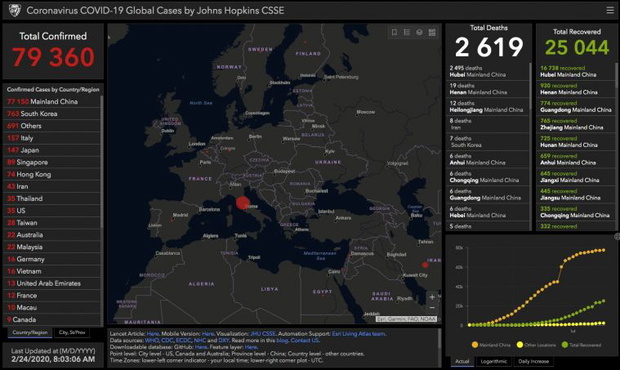
Task: Open the JHU CSSE visualization link
Action: pos(263,334)
